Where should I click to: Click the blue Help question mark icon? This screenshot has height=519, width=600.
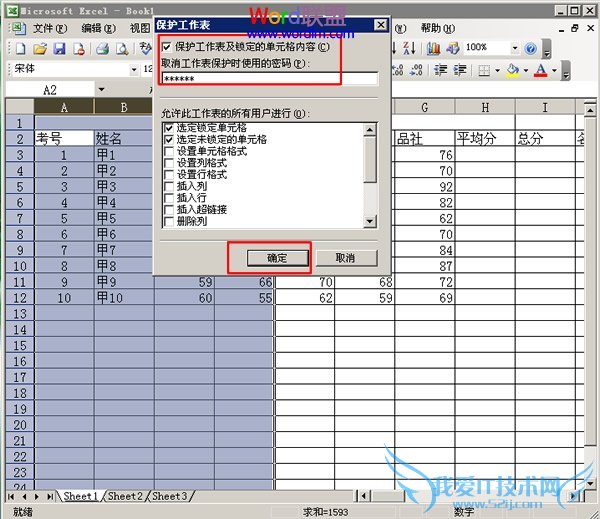[530, 49]
